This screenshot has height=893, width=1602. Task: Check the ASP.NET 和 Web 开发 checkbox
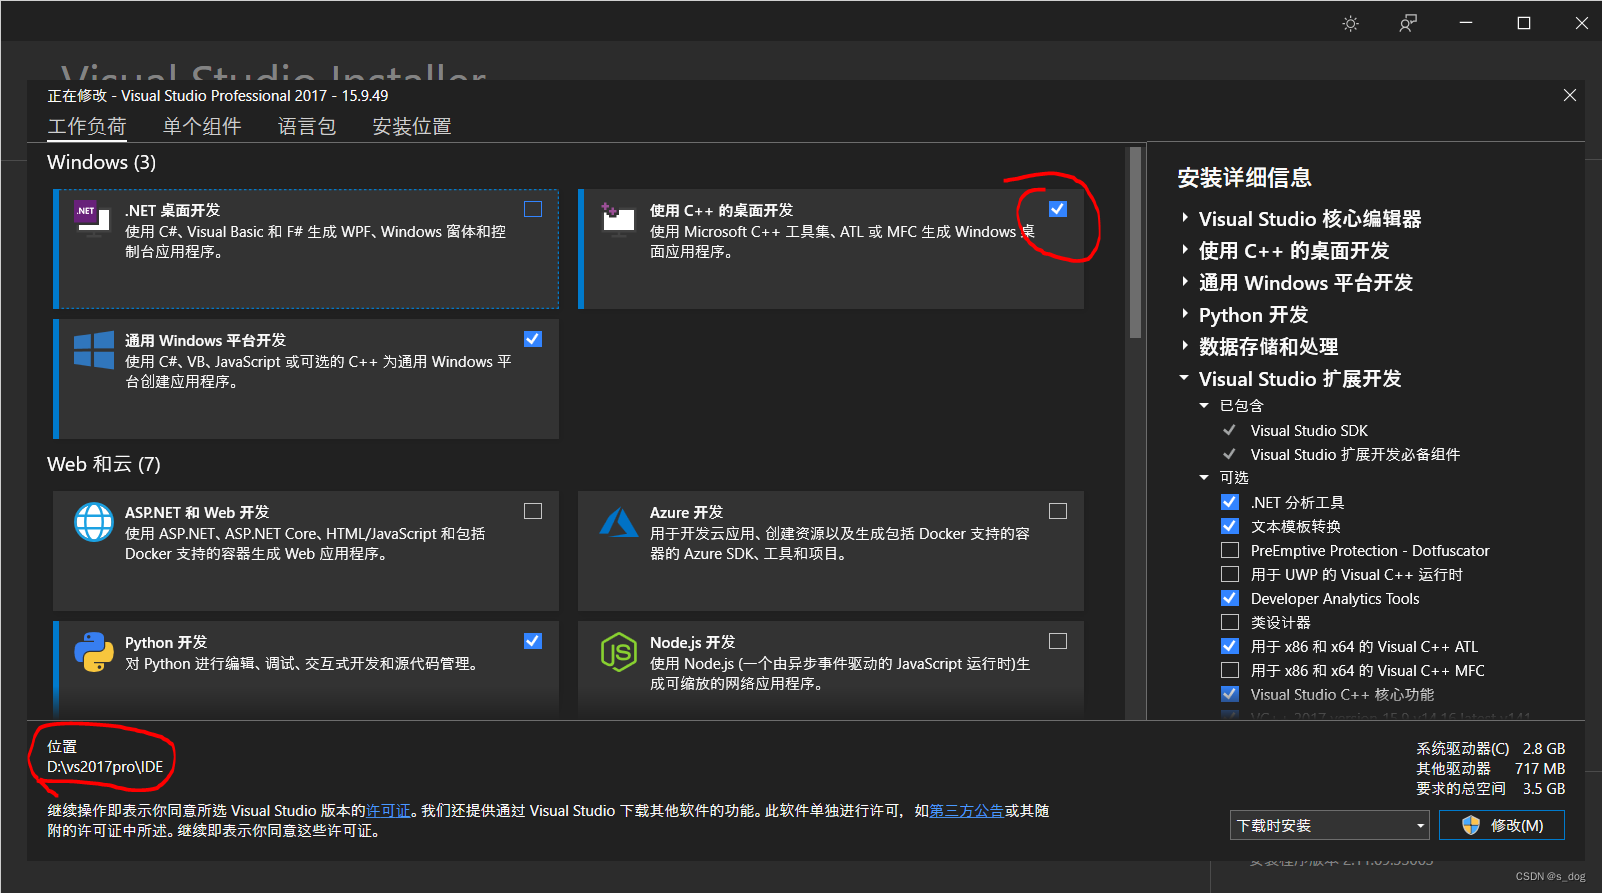[x=533, y=511]
